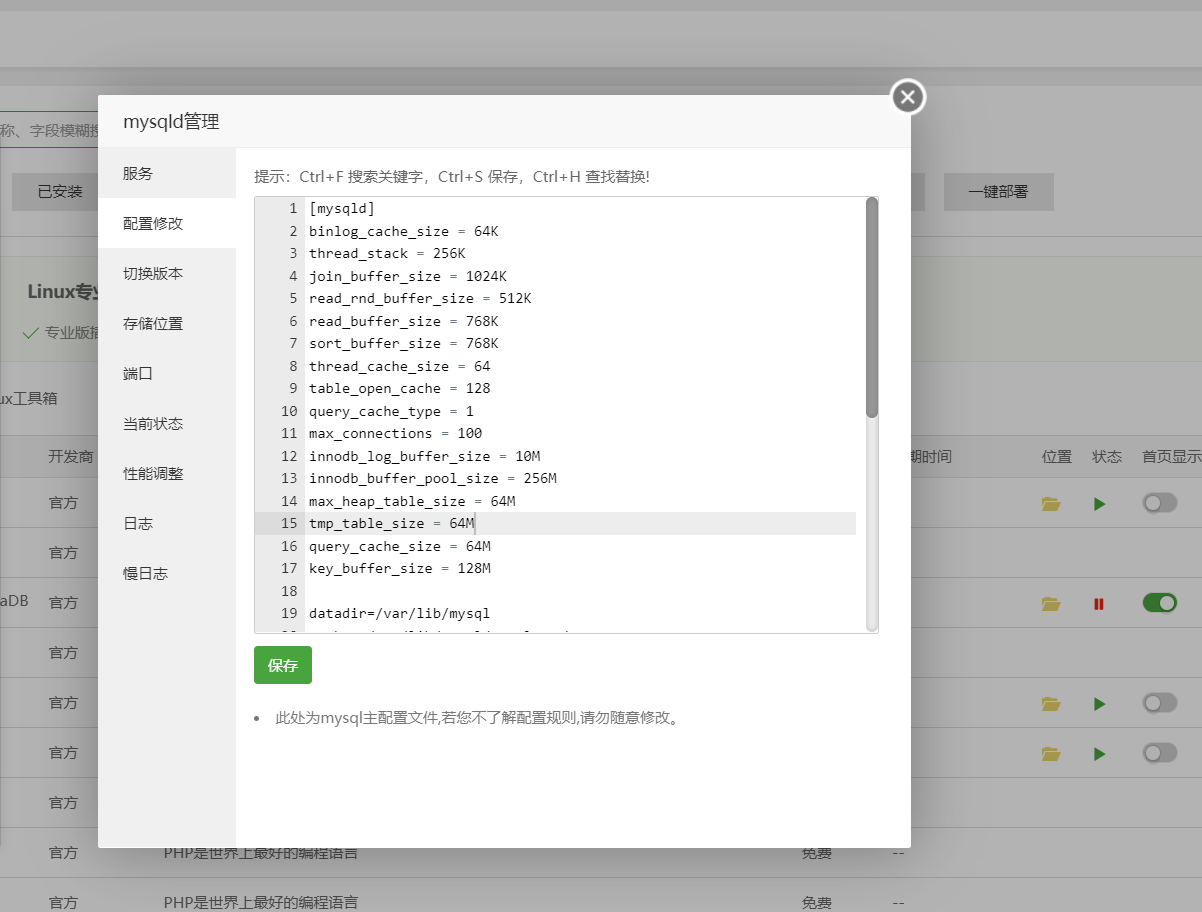Click line number 18 in the editor gutter
Screen dimensions: 1202x912
tap(289, 591)
